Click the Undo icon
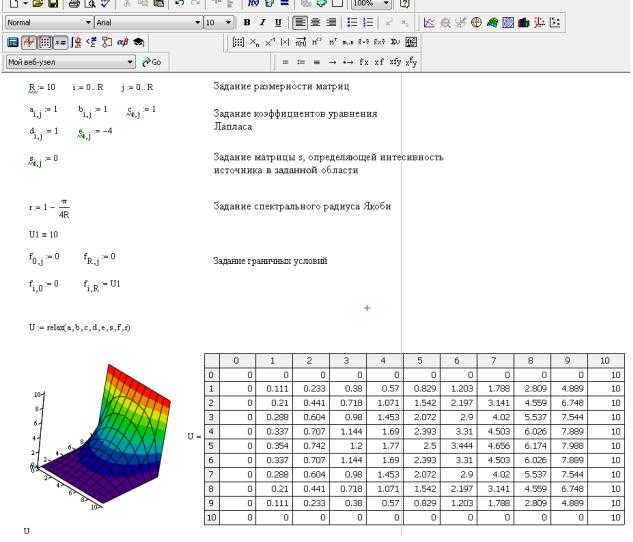633x542 pixels. pos(180,4)
